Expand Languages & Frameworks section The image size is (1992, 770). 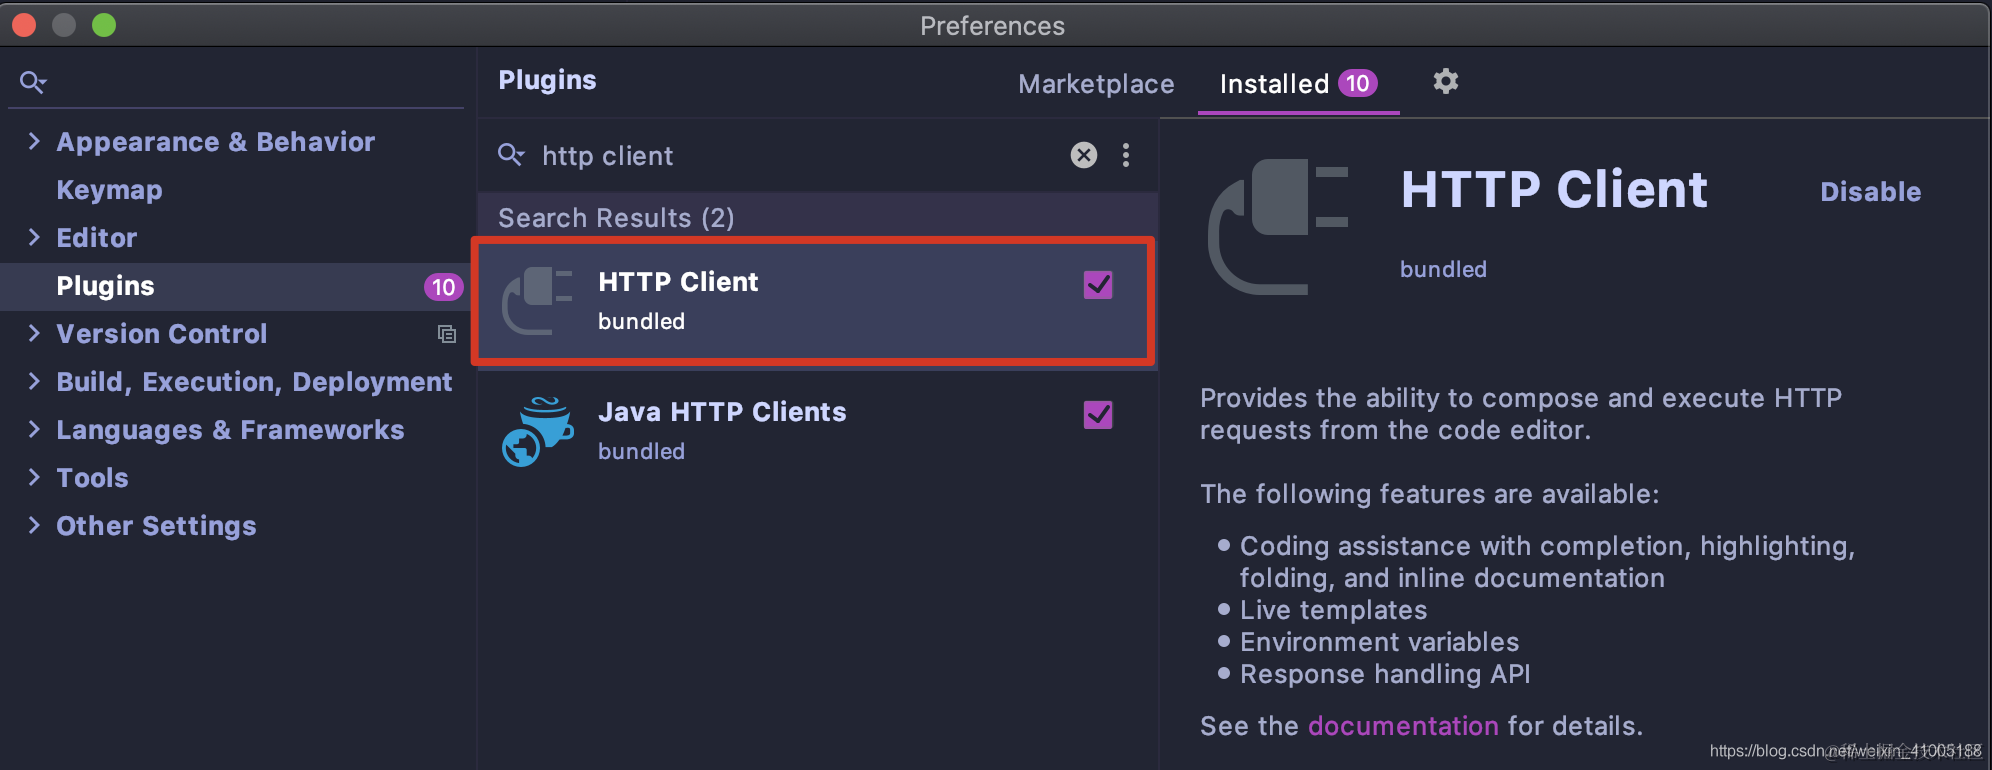point(34,429)
